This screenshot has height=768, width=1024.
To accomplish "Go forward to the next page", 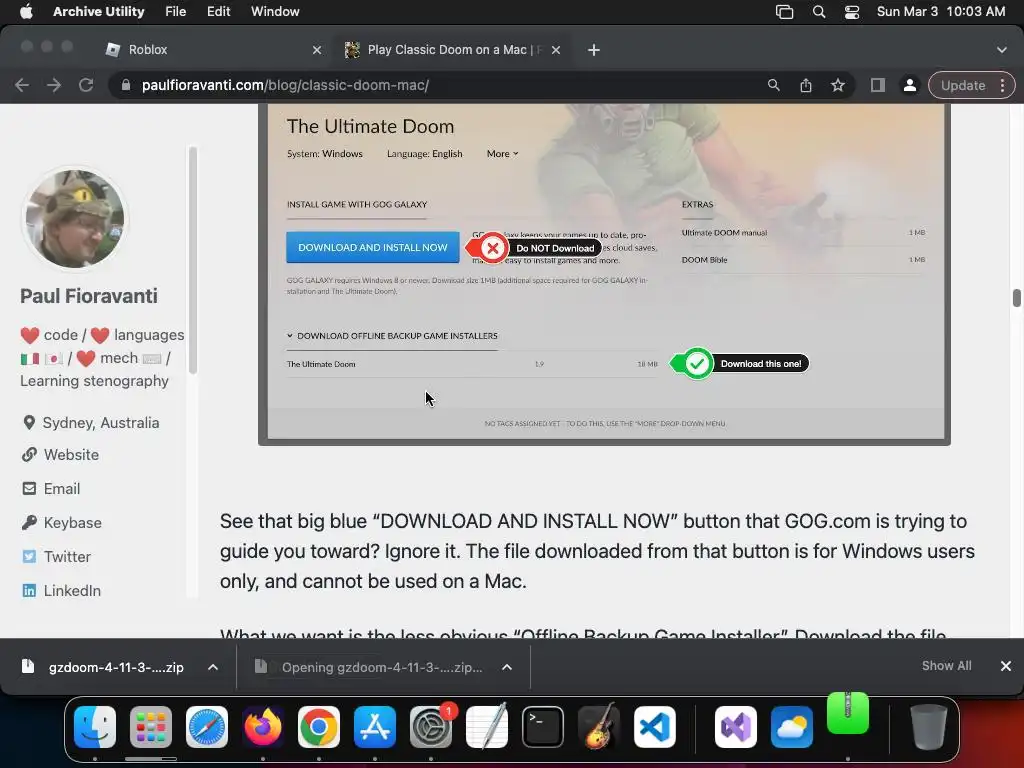I will (54, 85).
